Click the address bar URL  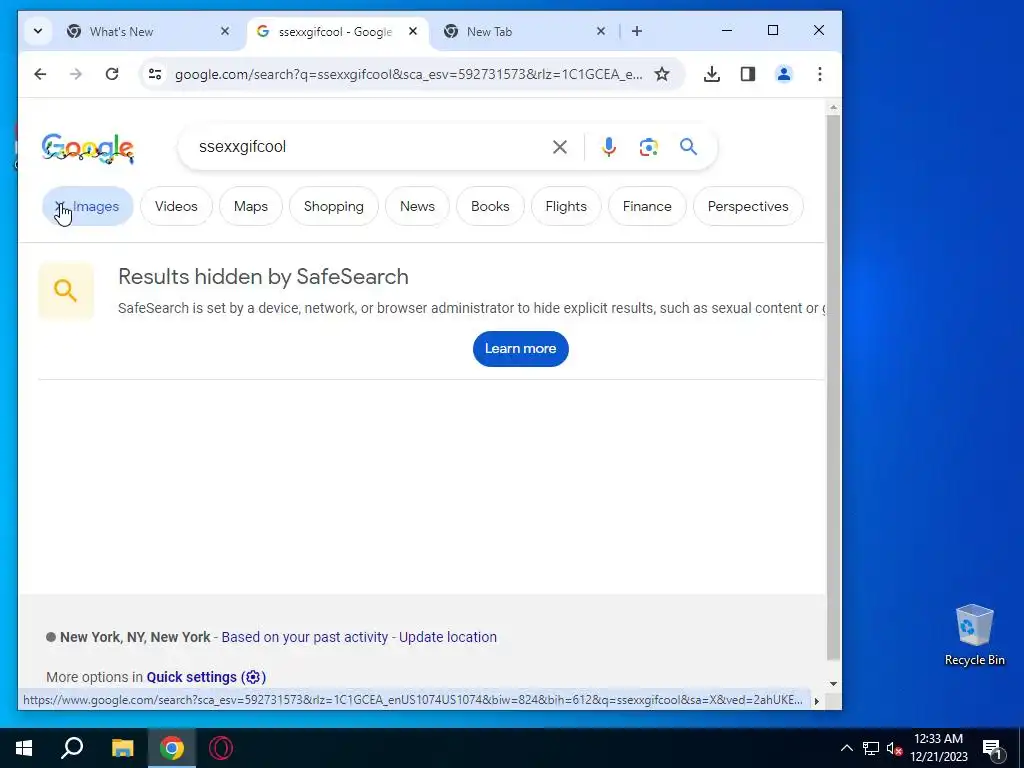(x=408, y=74)
